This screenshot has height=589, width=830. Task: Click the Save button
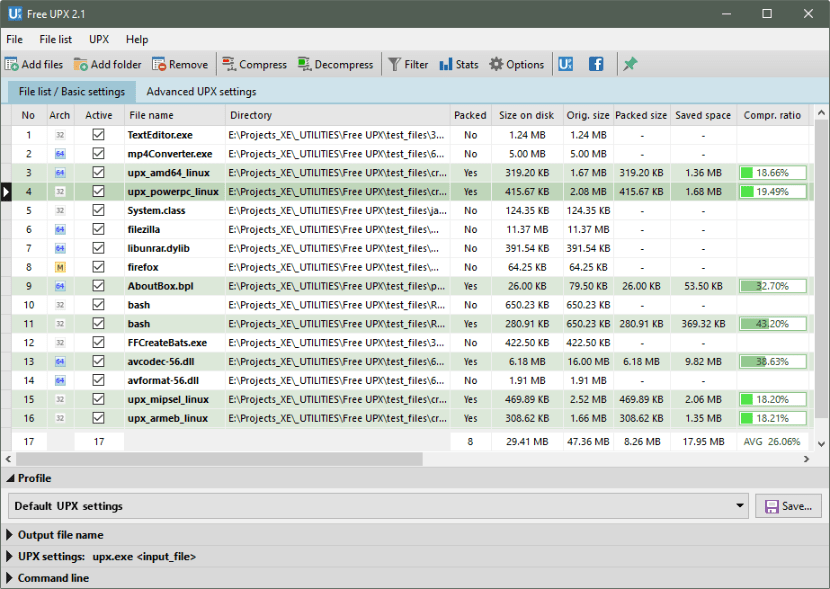[x=788, y=505]
